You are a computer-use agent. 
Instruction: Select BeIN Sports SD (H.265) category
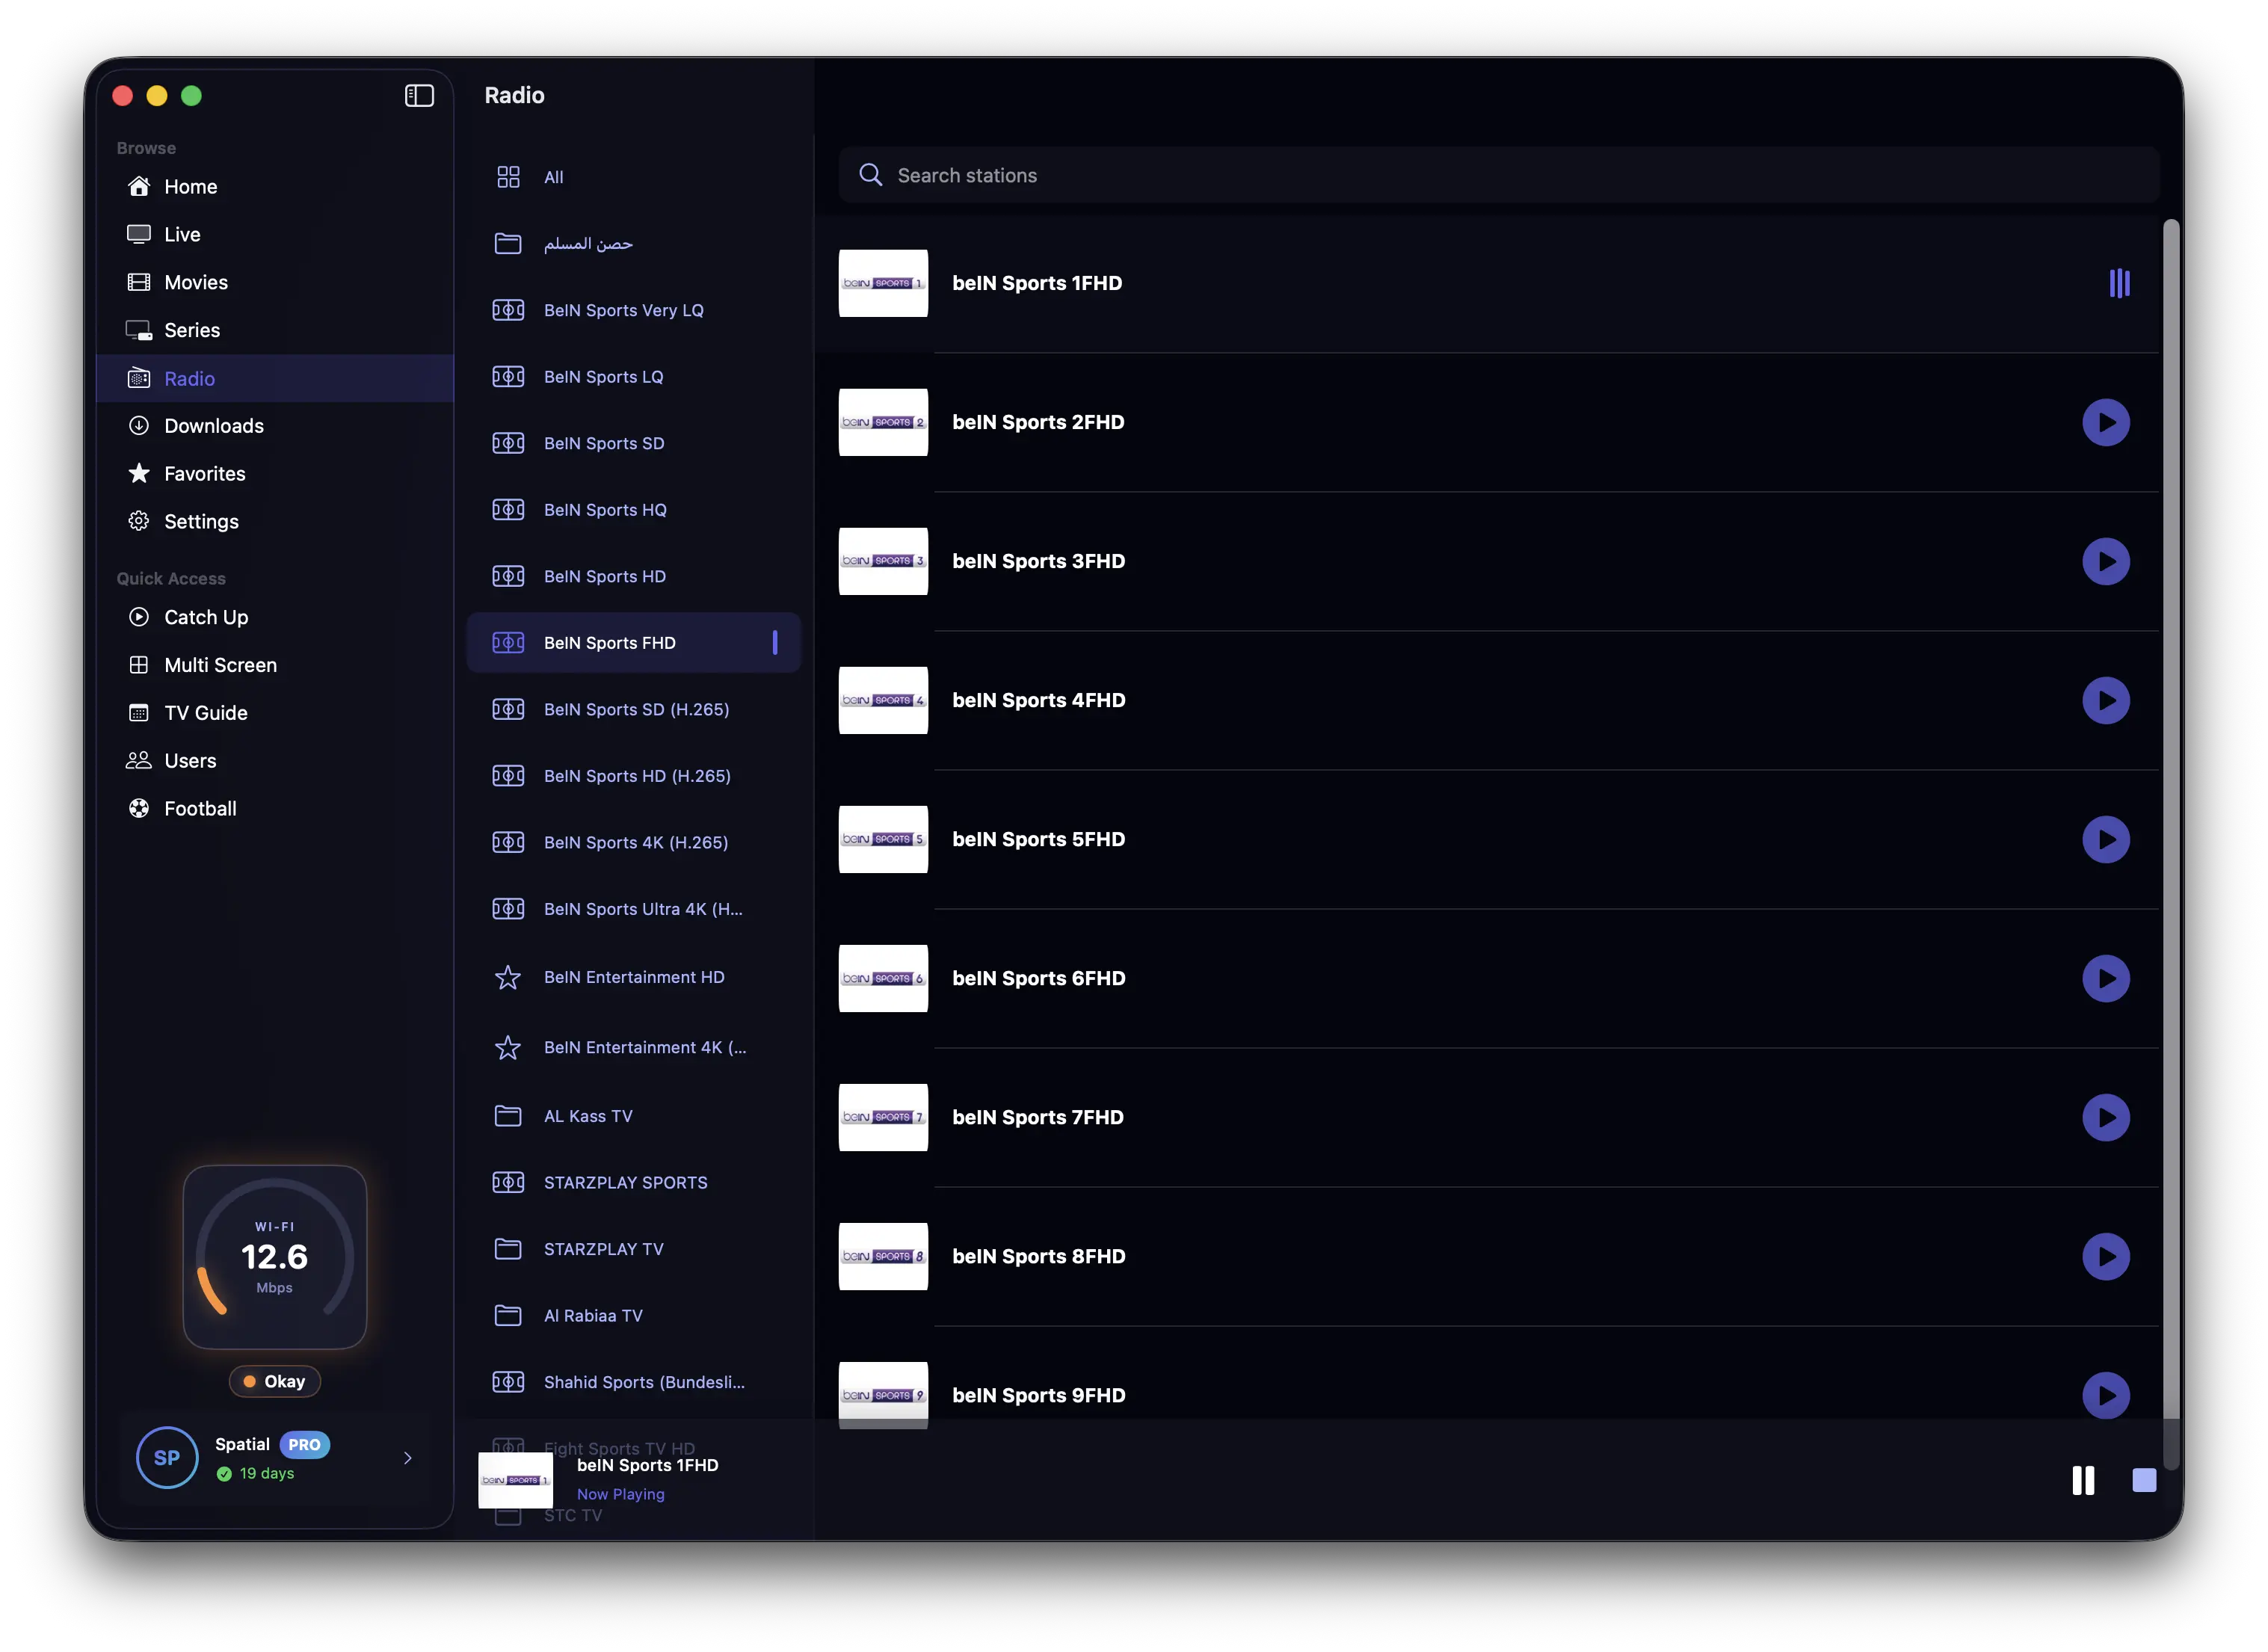tap(634, 709)
